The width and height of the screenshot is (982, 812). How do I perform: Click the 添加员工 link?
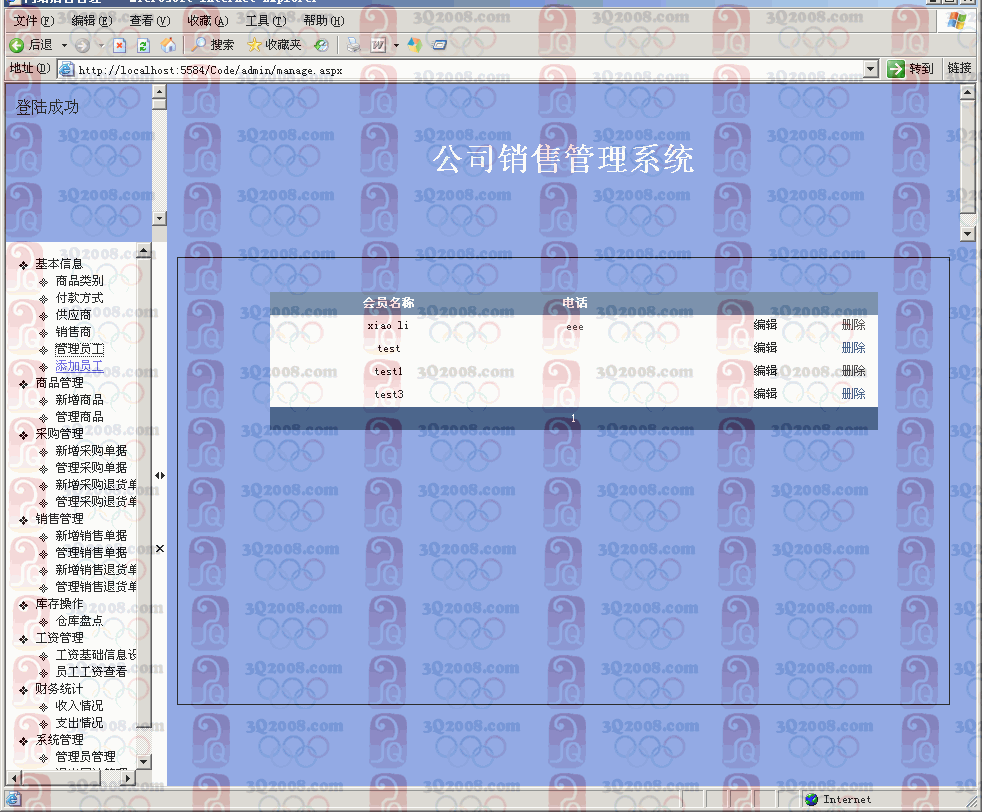[79, 366]
